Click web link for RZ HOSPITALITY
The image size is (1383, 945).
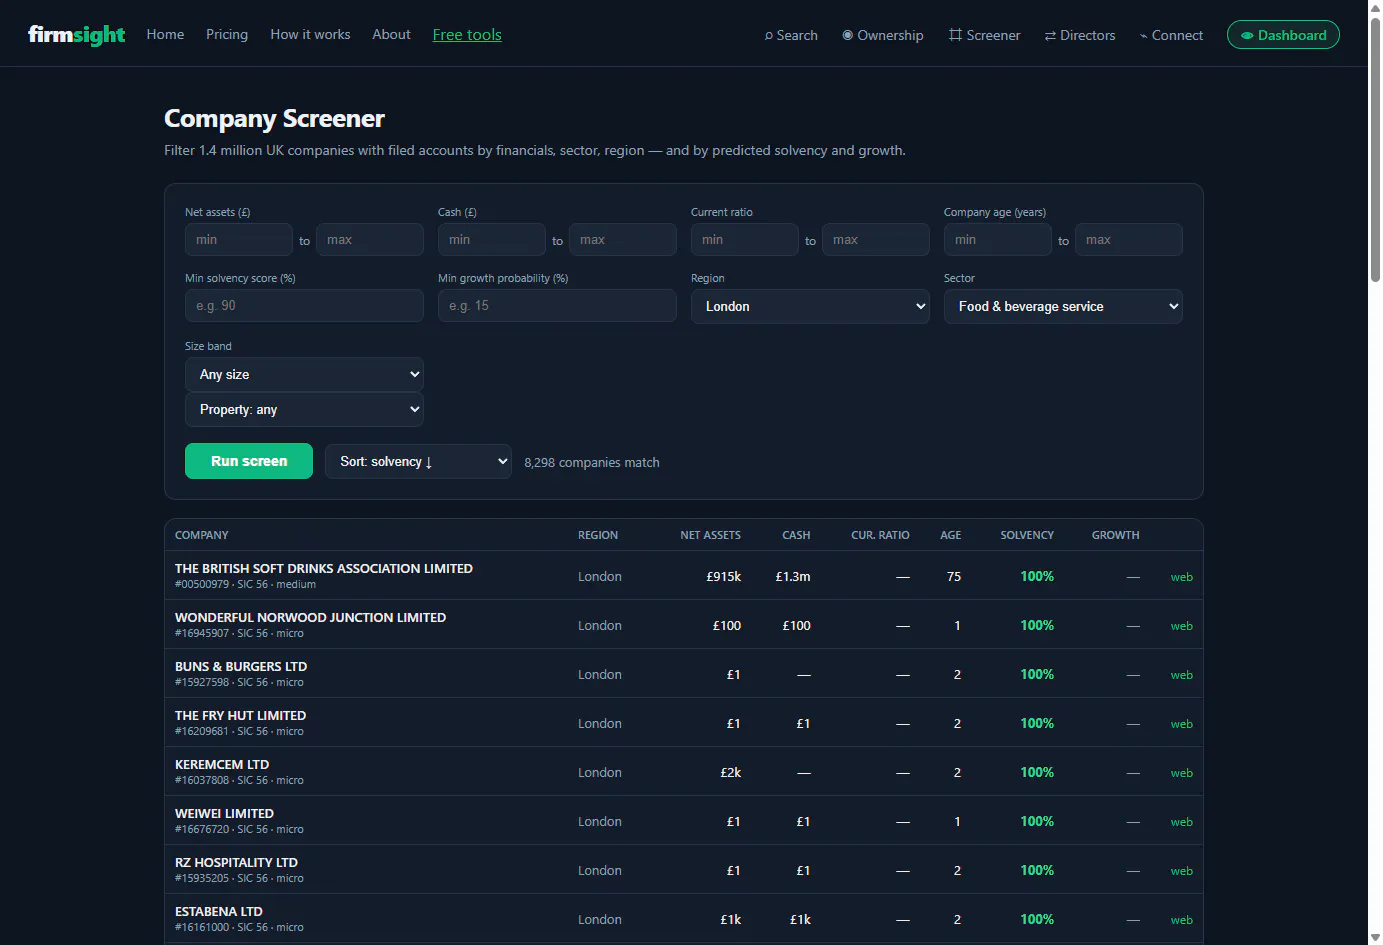coord(1181,871)
